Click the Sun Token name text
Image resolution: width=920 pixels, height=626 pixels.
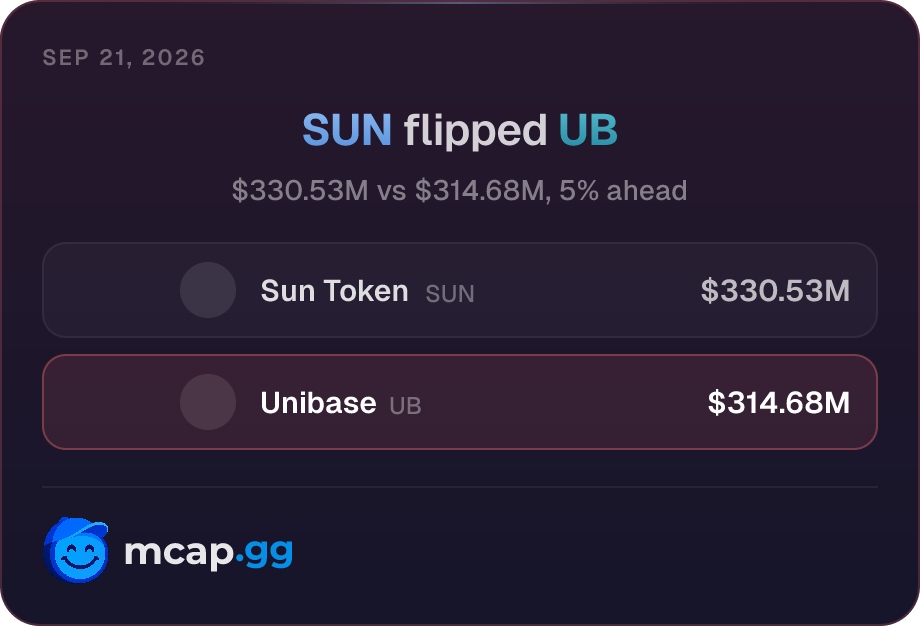pos(334,290)
